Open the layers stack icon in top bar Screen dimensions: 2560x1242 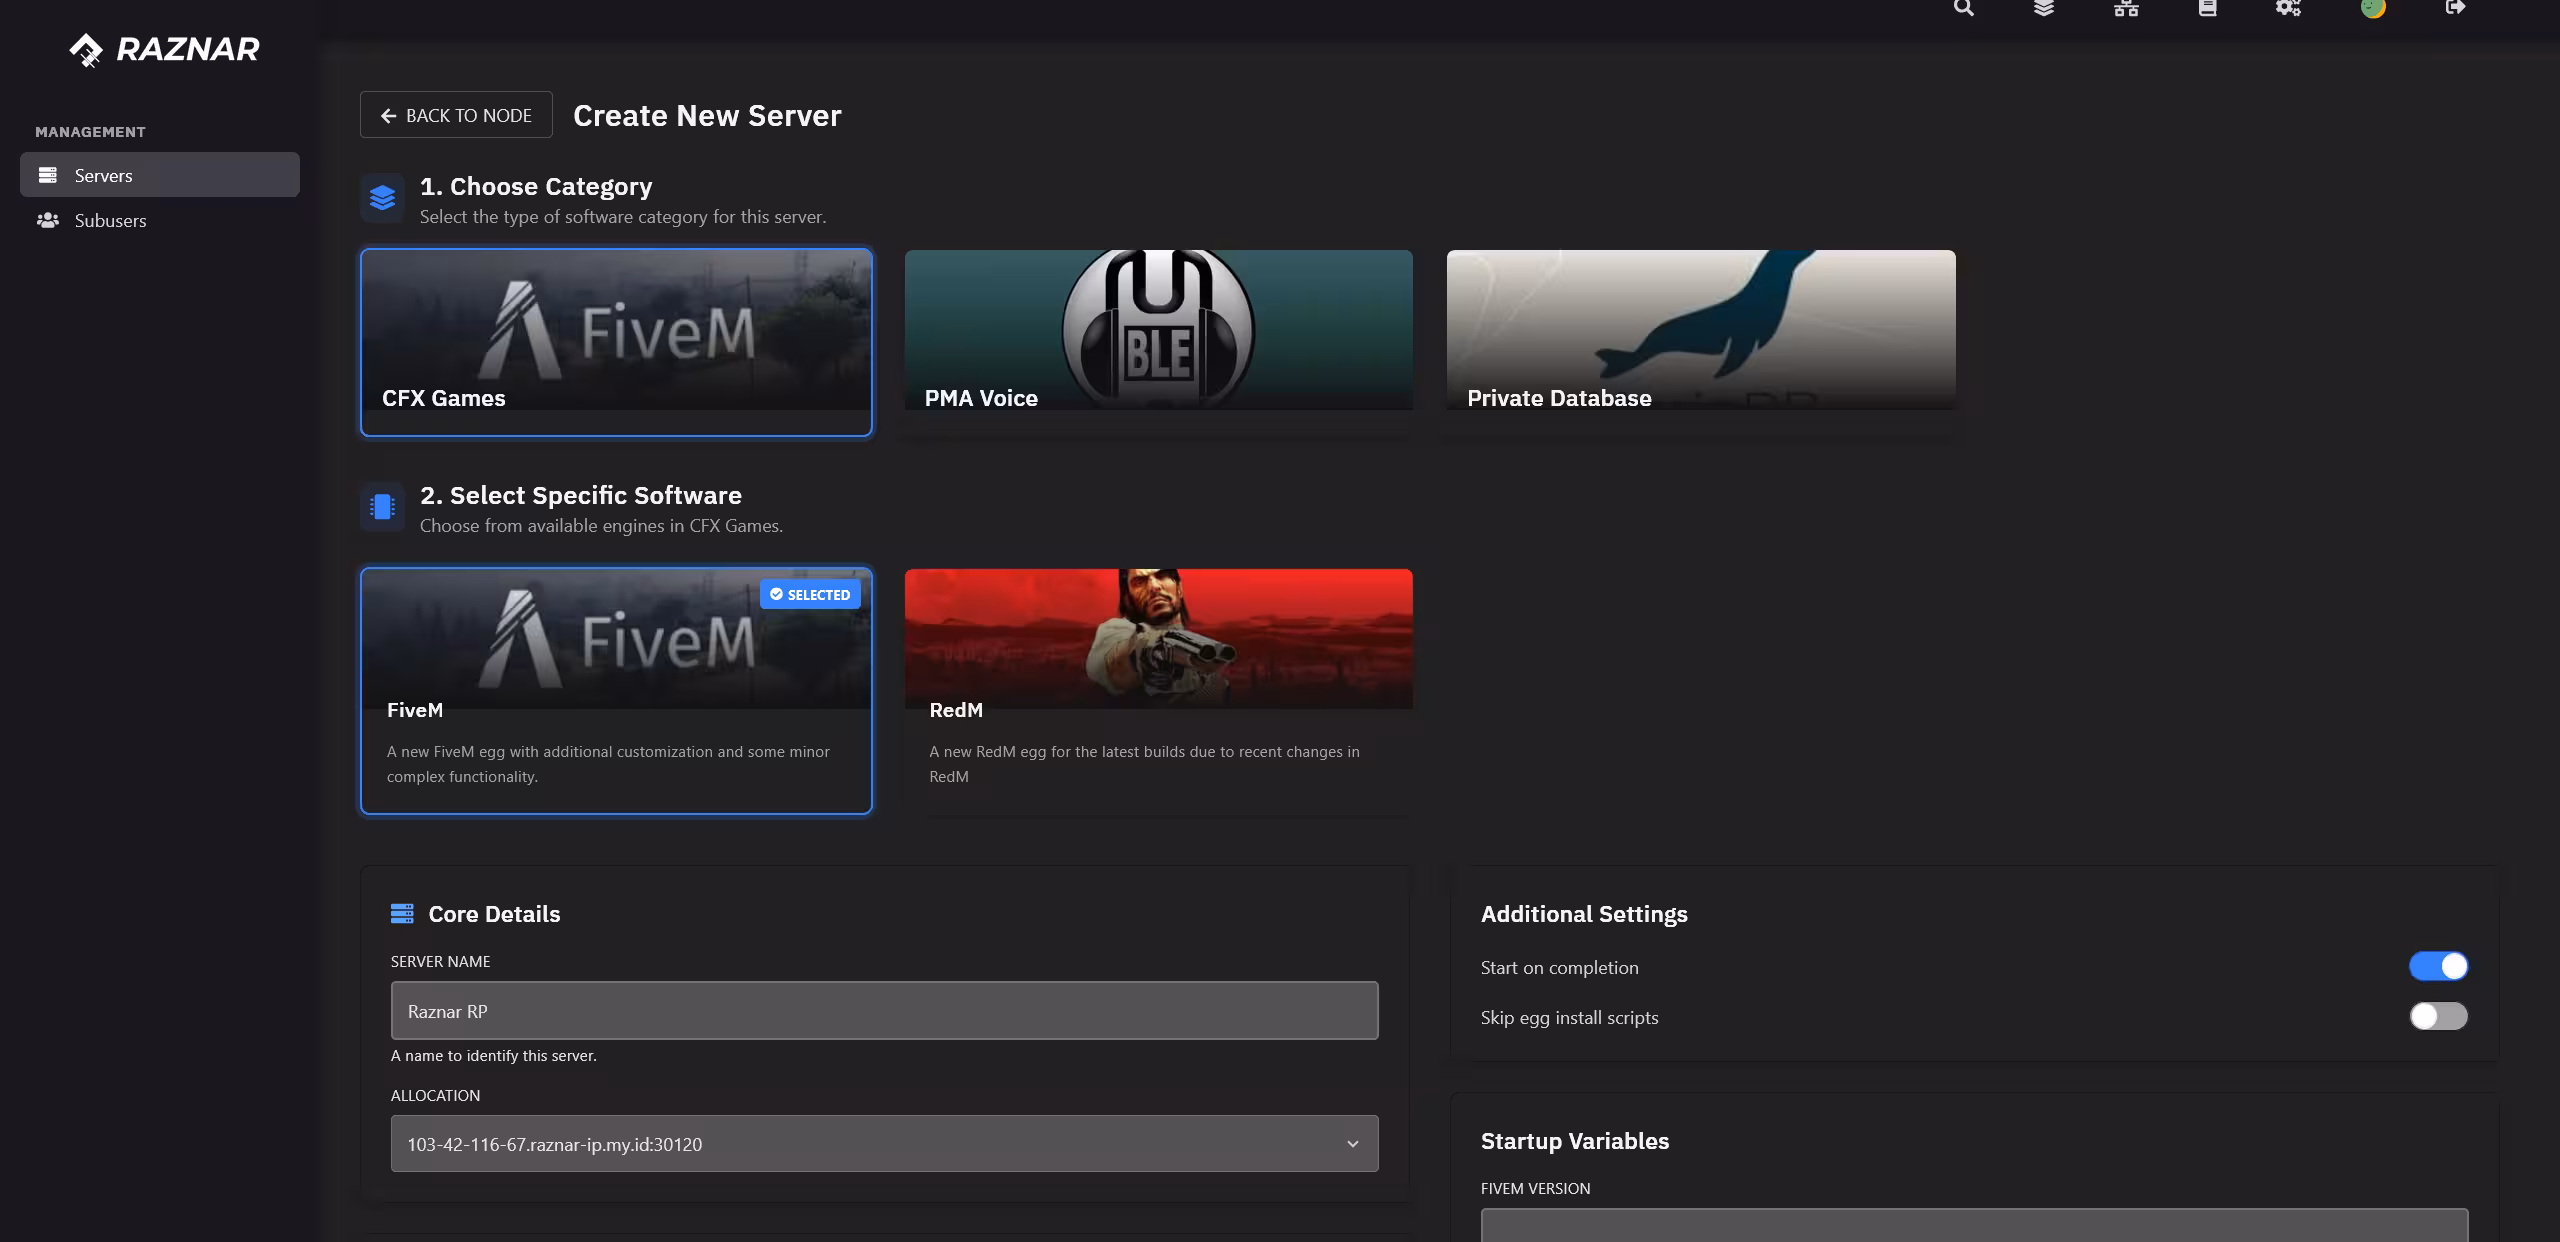2044,8
